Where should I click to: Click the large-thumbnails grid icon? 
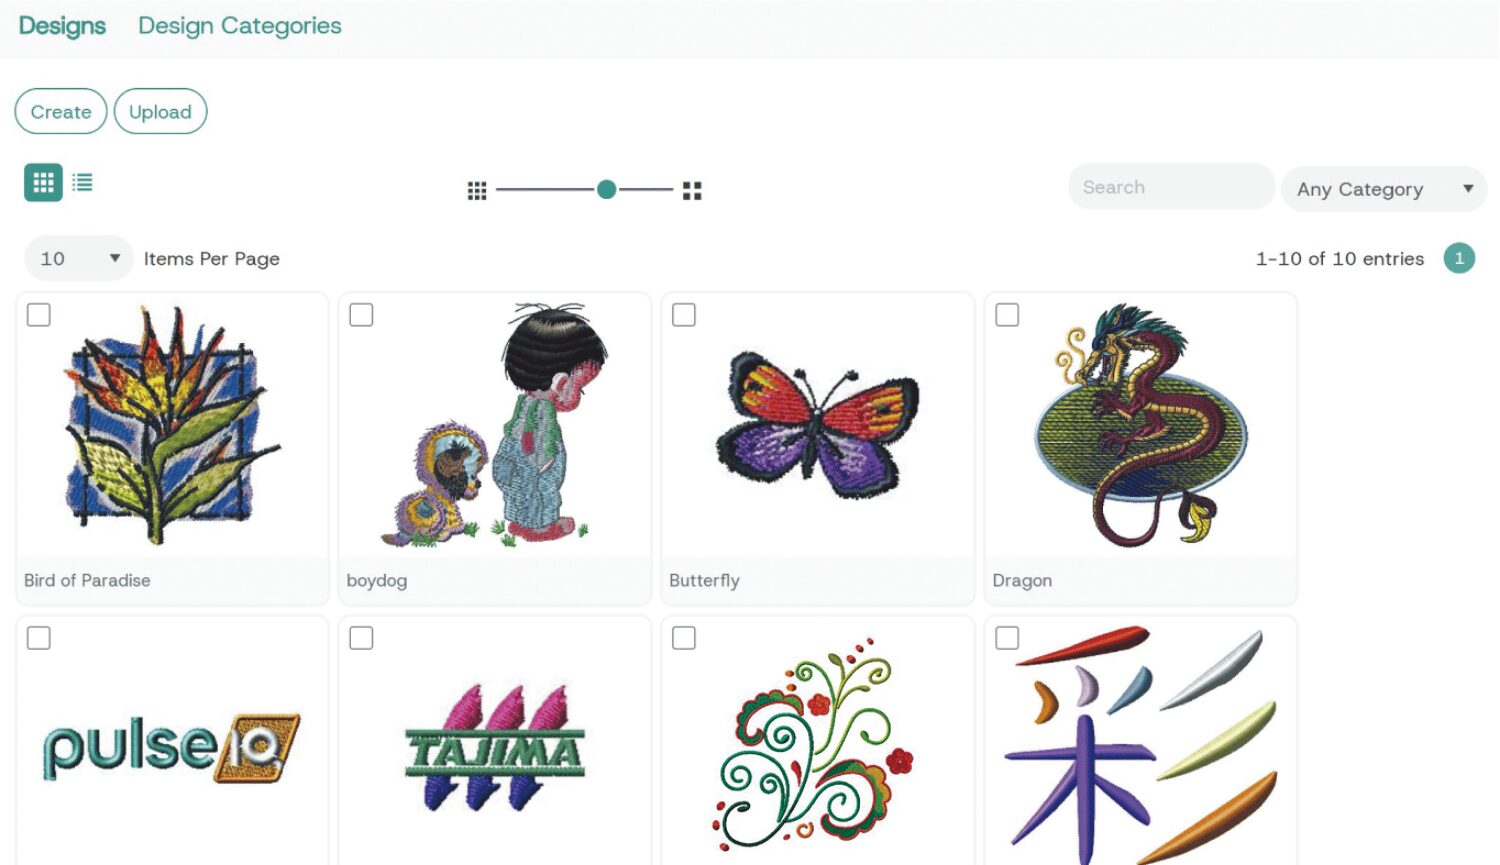coord(692,190)
